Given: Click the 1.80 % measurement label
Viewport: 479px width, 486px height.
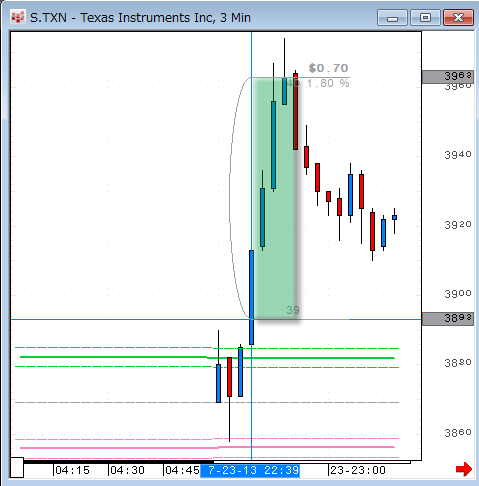Looking at the screenshot, I should coord(328,83).
